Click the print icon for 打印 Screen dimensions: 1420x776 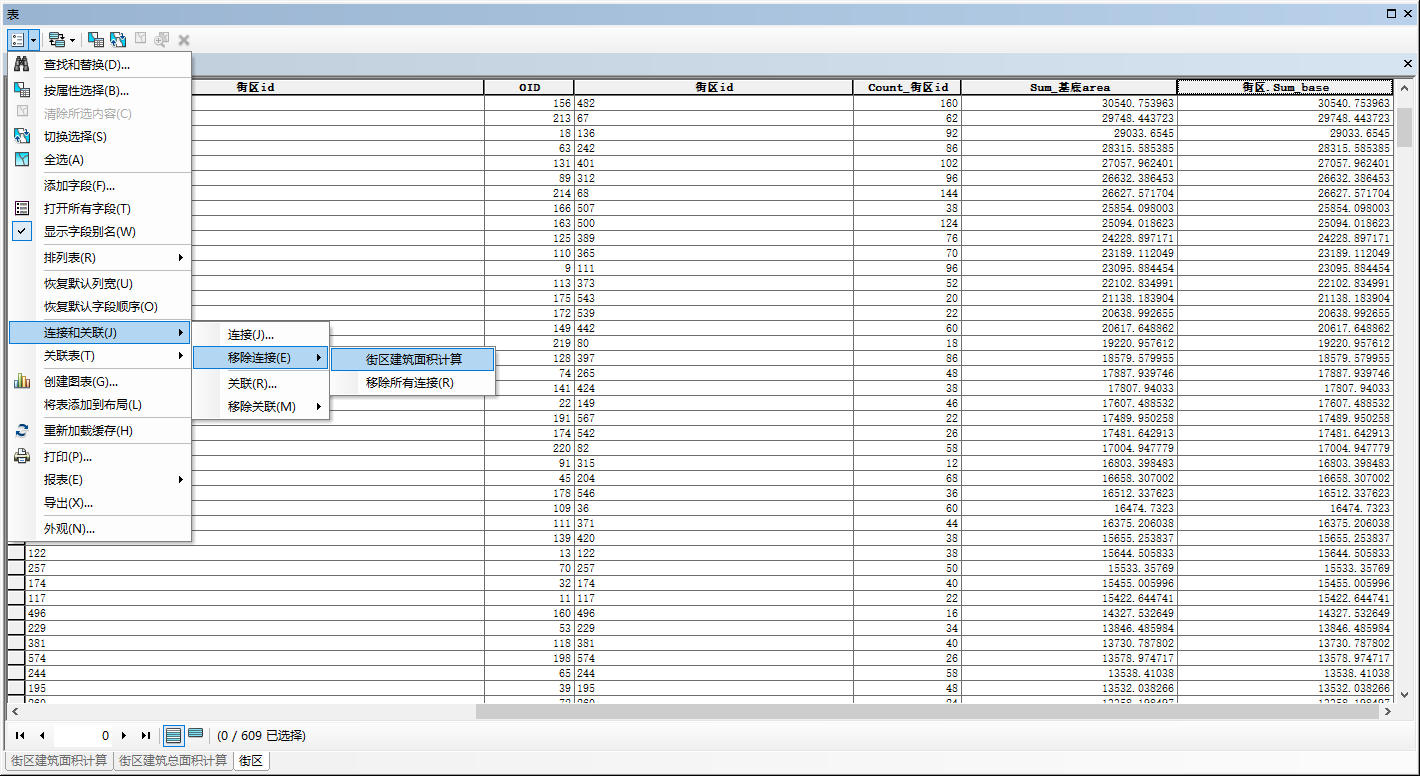click(22, 457)
